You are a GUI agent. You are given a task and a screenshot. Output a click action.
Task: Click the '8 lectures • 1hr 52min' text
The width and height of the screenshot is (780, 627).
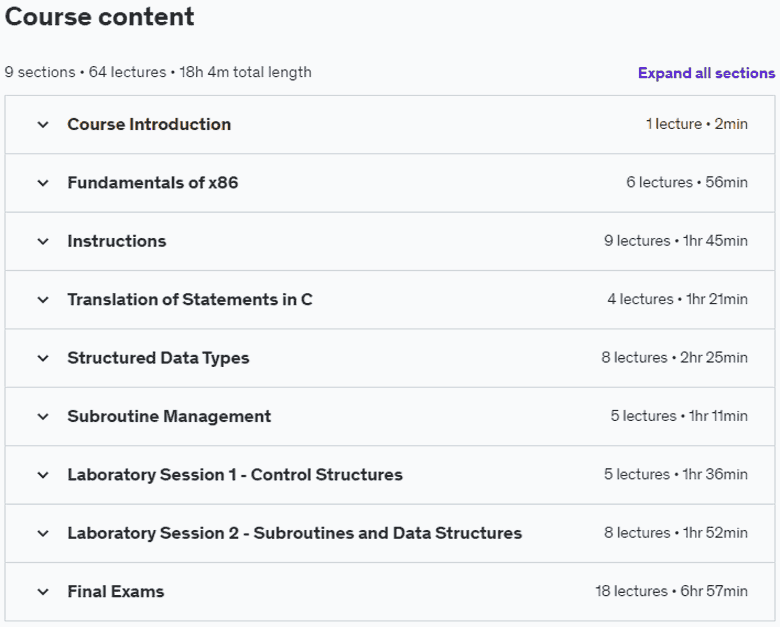(x=676, y=533)
